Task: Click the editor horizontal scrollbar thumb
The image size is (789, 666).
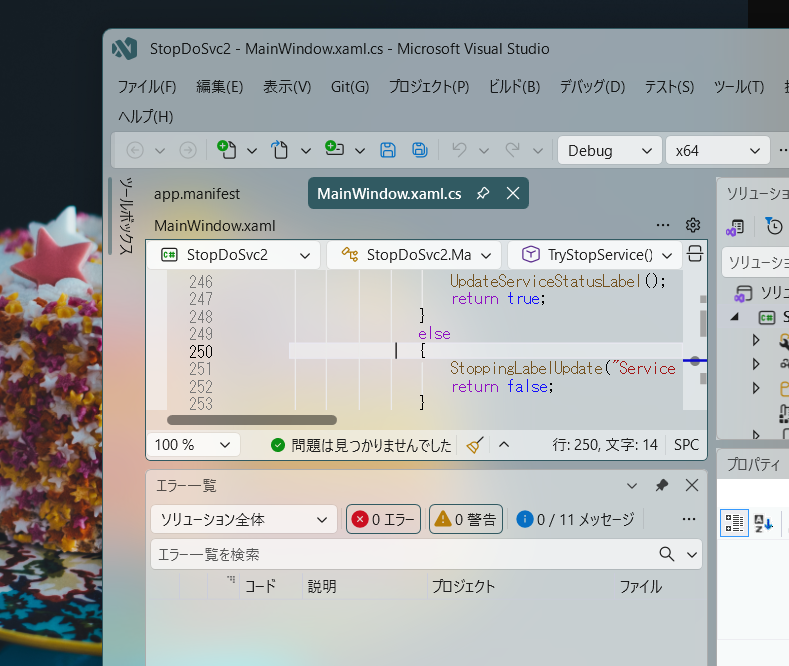Action: (252, 420)
